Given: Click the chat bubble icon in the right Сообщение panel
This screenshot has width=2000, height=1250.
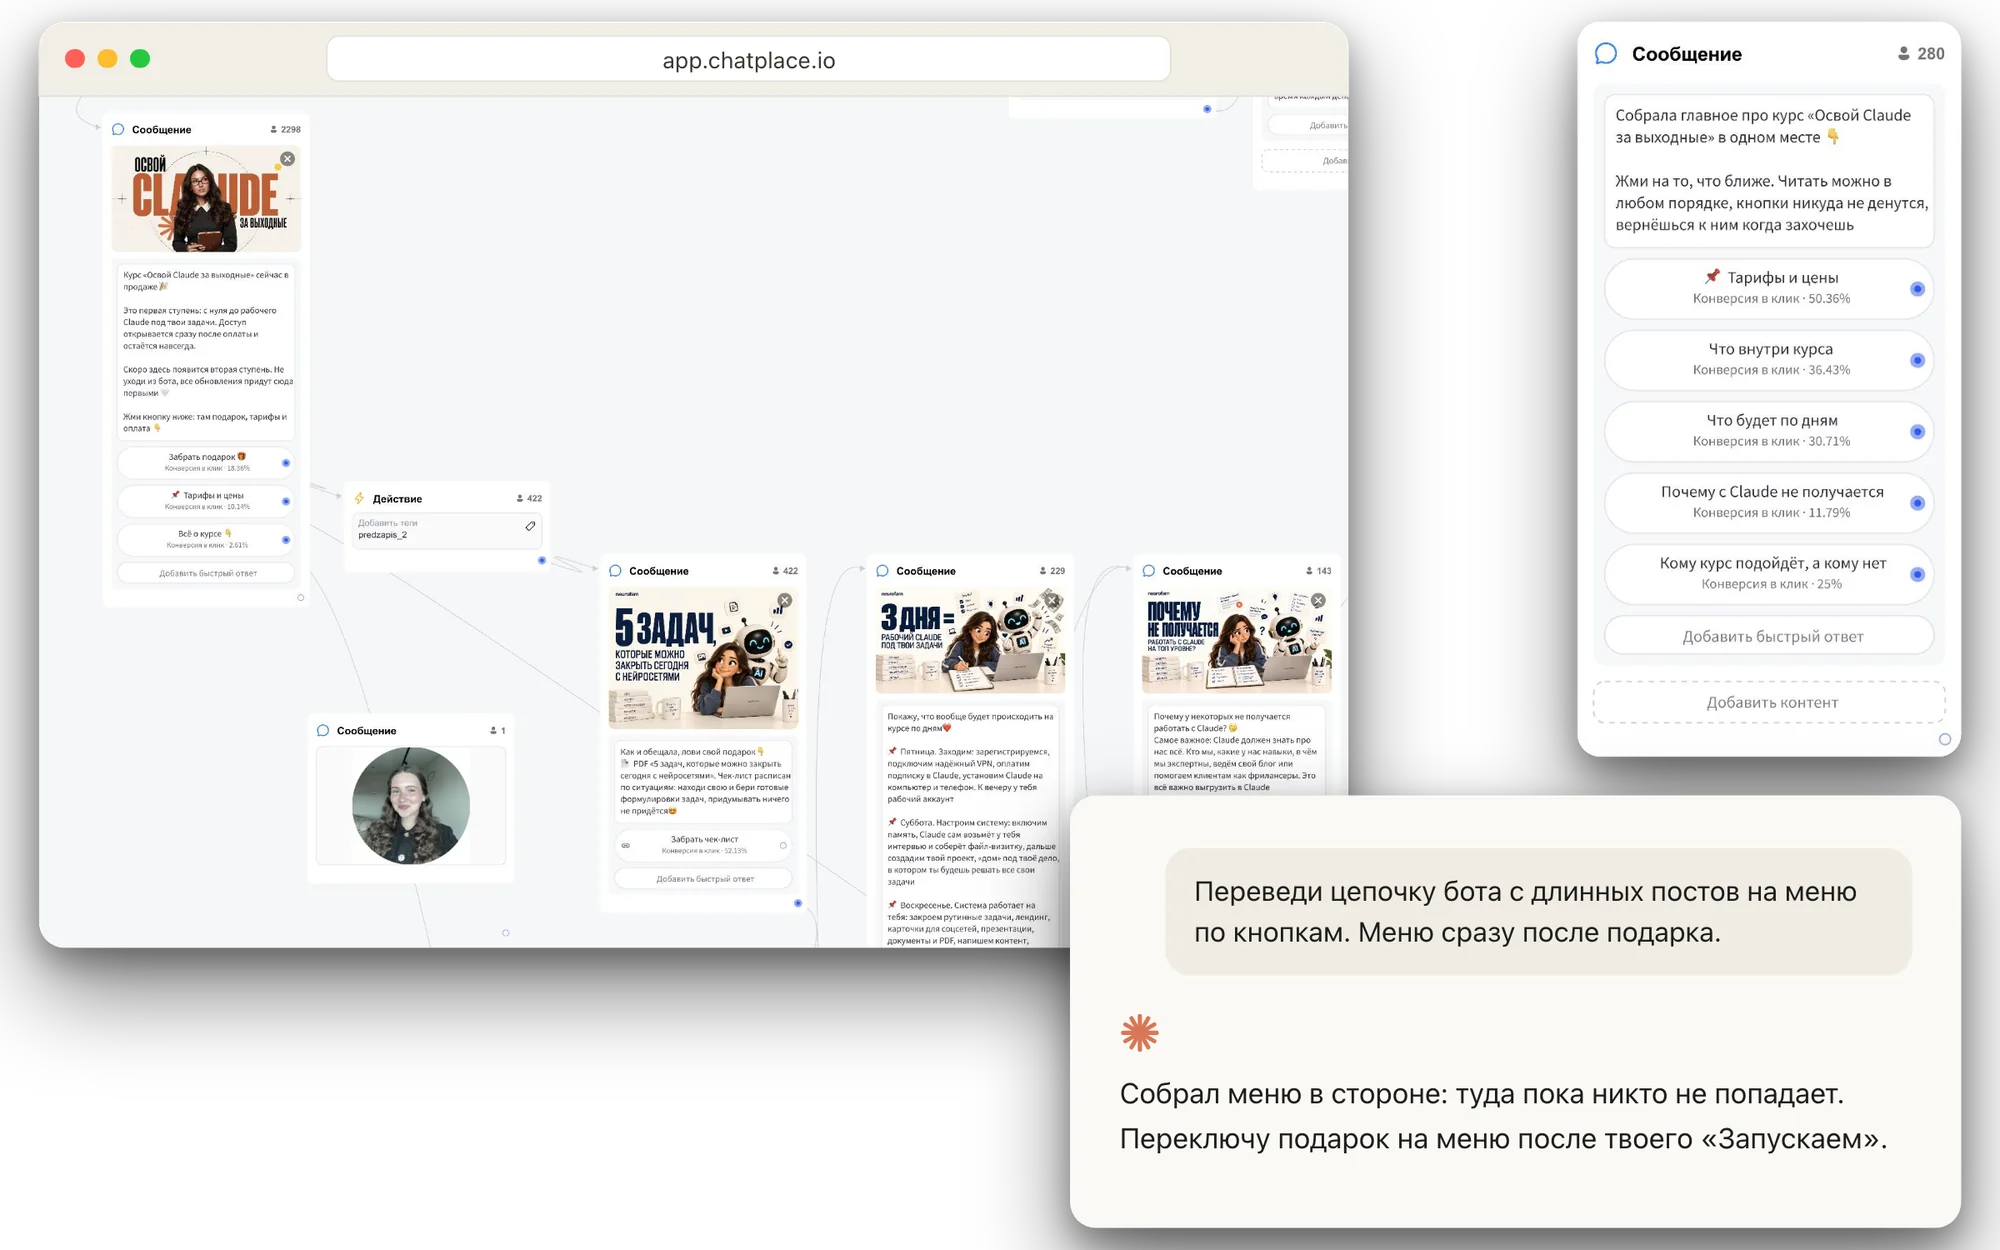Looking at the screenshot, I should click(x=1606, y=54).
